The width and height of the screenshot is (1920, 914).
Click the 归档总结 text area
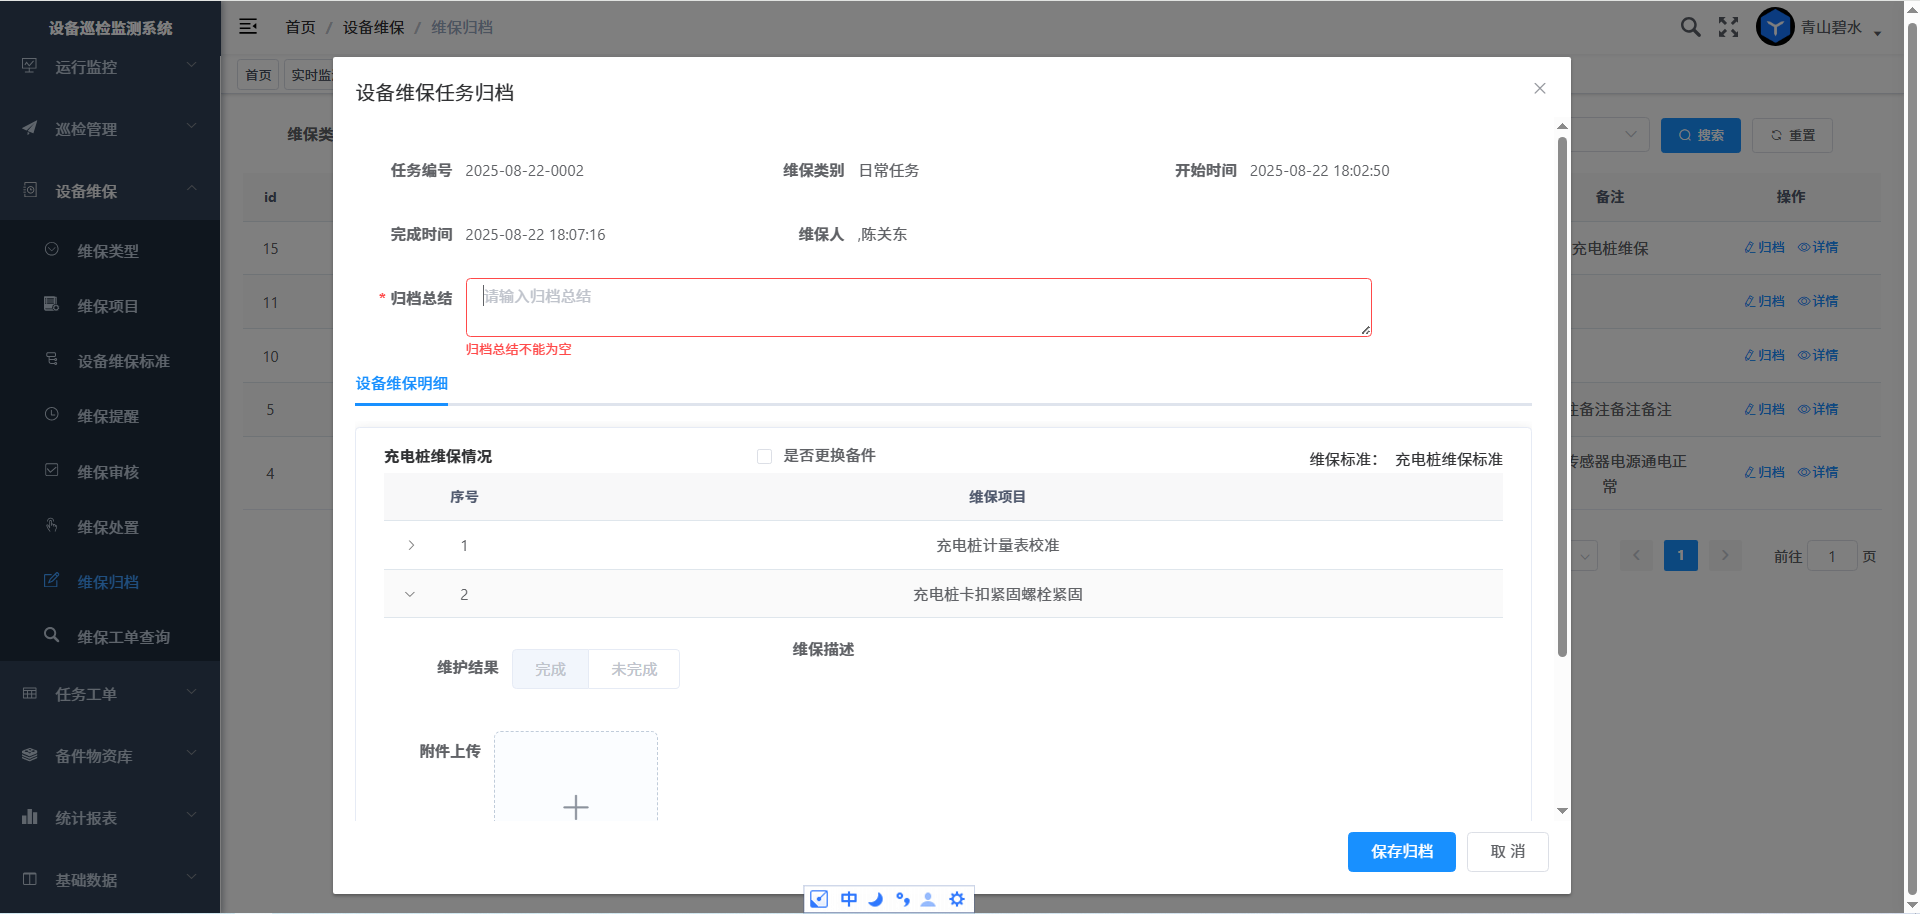point(918,308)
